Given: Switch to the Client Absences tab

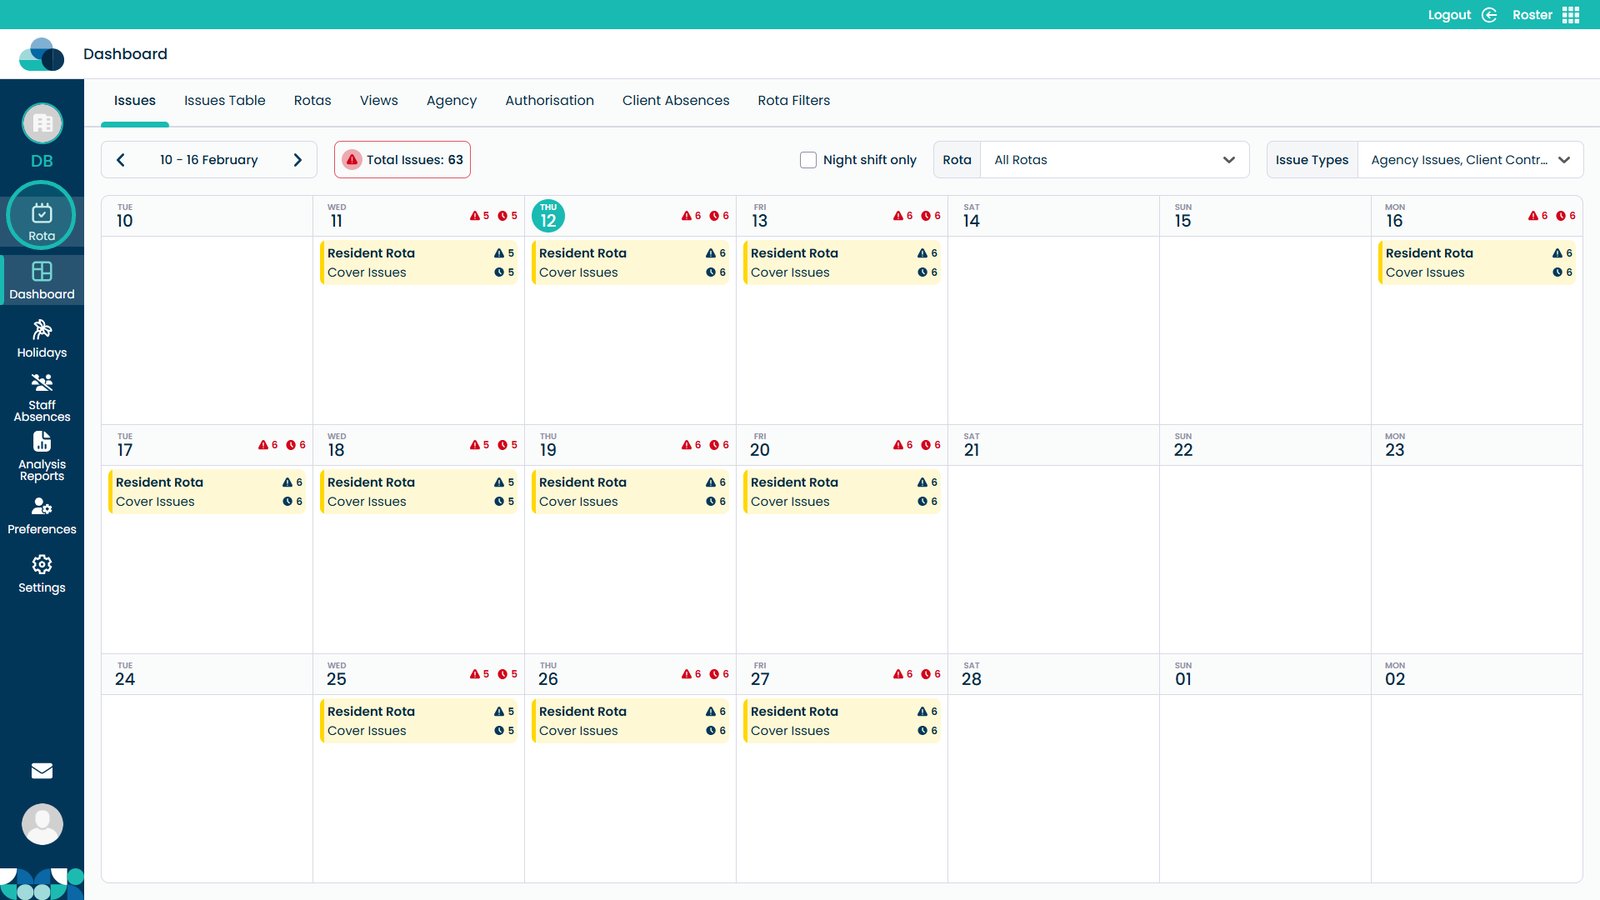Looking at the screenshot, I should coord(675,101).
